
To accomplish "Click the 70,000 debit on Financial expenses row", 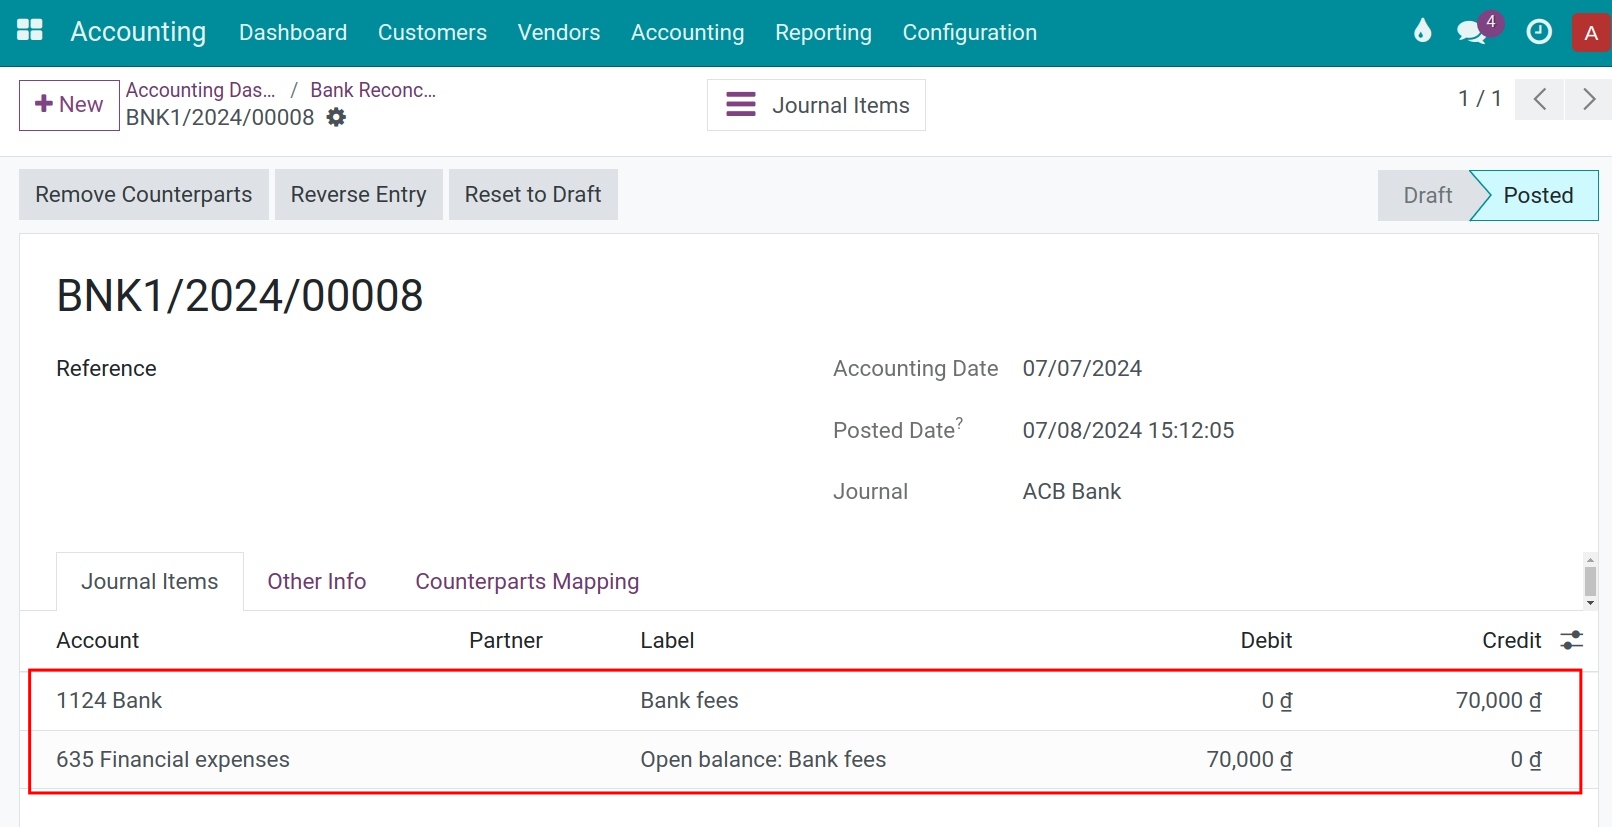I will [1249, 759].
